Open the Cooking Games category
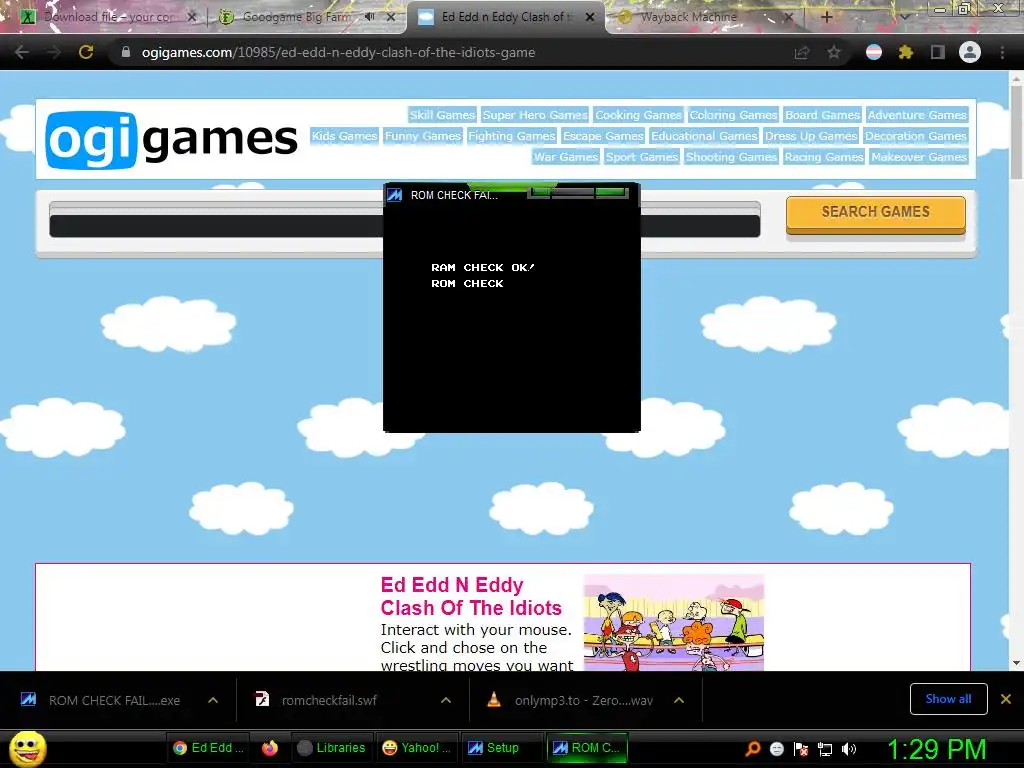The height and width of the screenshot is (768, 1024). (x=638, y=115)
